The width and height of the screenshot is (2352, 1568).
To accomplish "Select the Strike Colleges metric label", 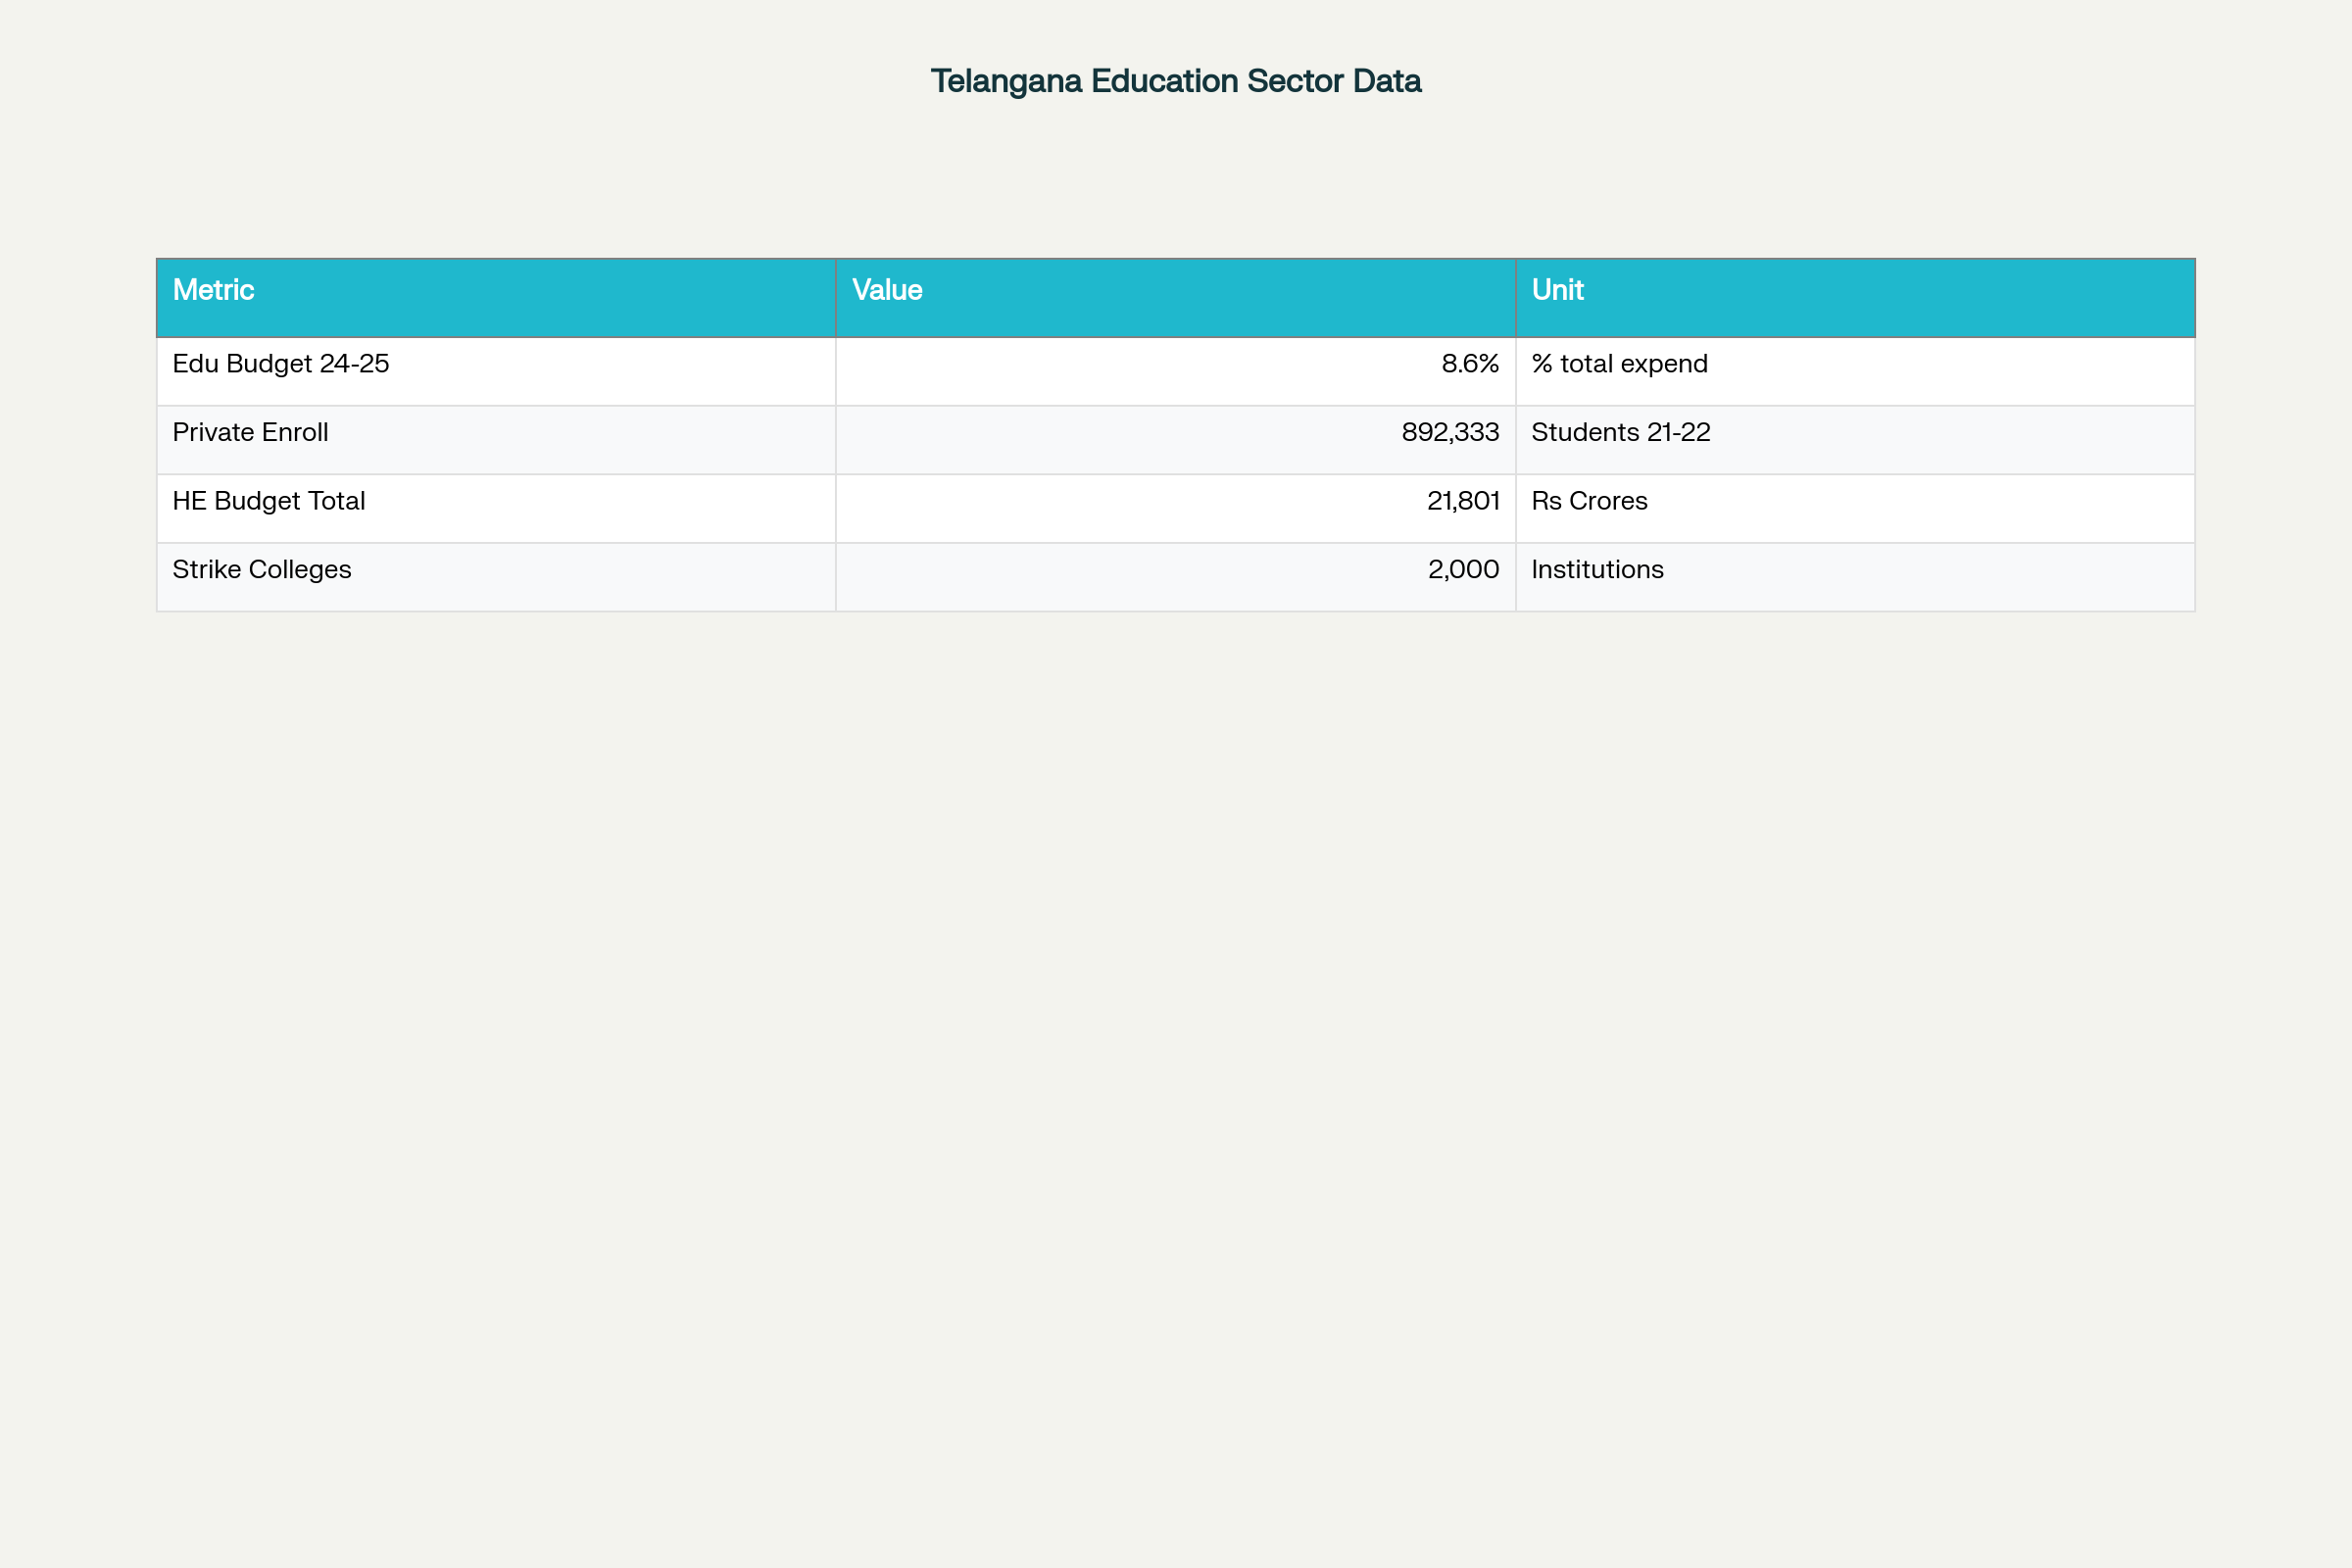I will coord(262,569).
